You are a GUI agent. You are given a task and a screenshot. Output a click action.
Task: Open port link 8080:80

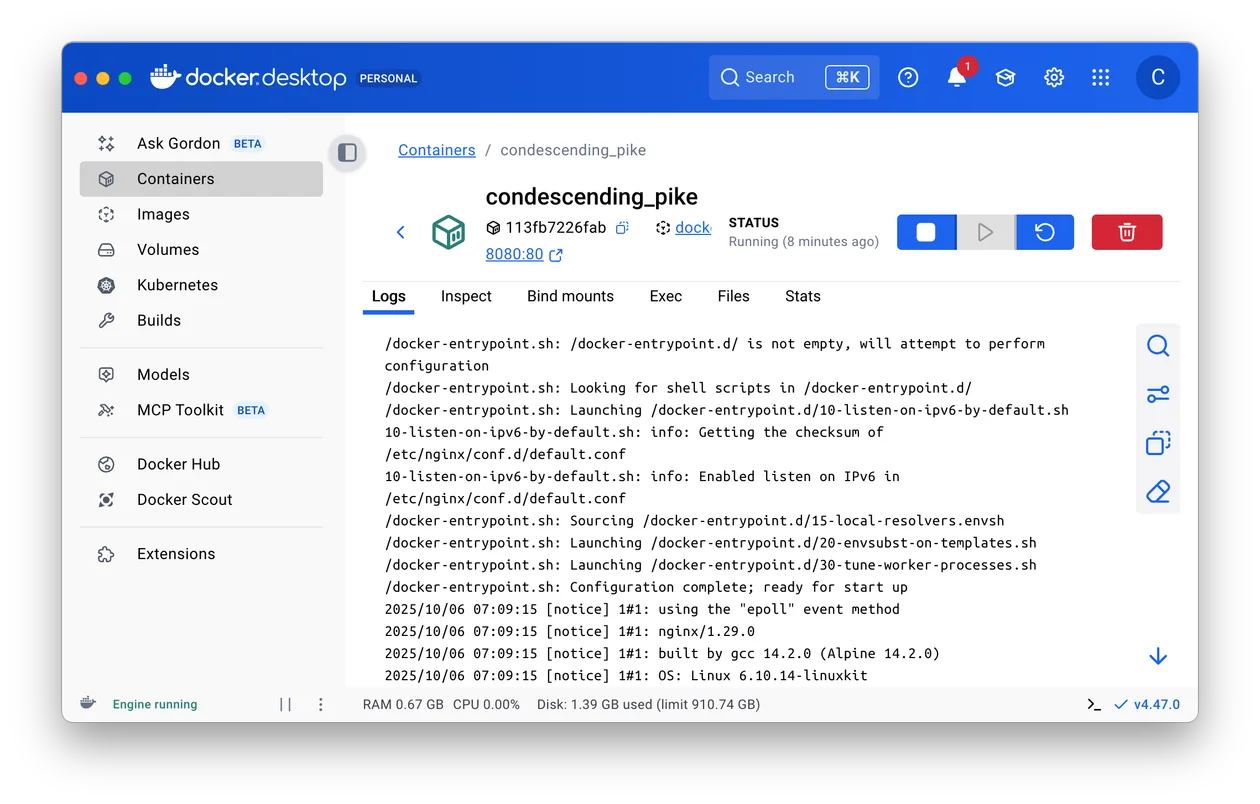pos(524,255)
